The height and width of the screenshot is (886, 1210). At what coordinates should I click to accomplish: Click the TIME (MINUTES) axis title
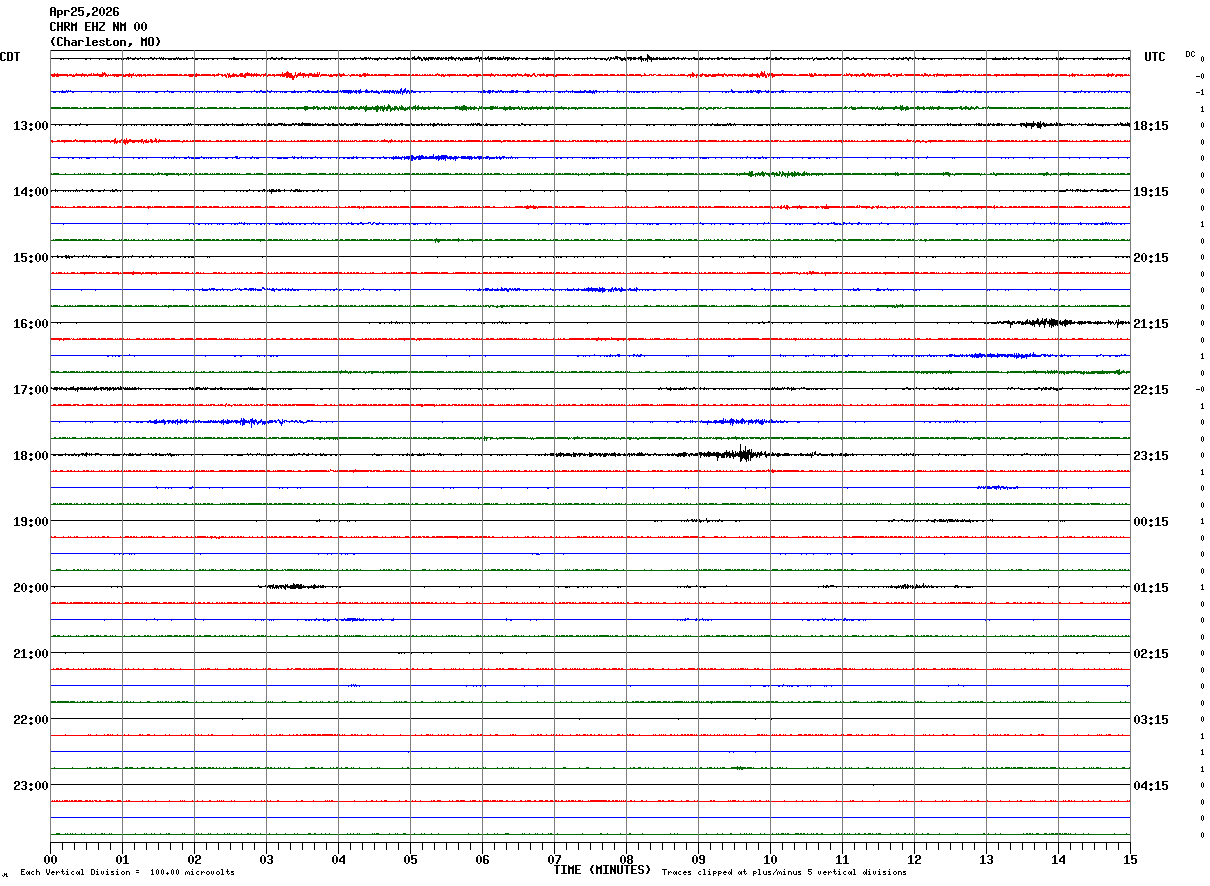[x=602, y=870]
